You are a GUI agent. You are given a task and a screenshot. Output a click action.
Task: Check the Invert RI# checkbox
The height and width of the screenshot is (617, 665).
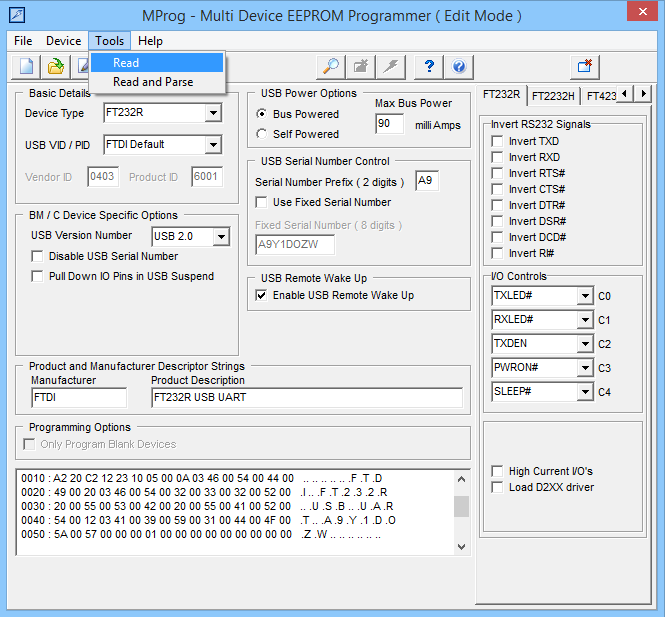[497, 253]
